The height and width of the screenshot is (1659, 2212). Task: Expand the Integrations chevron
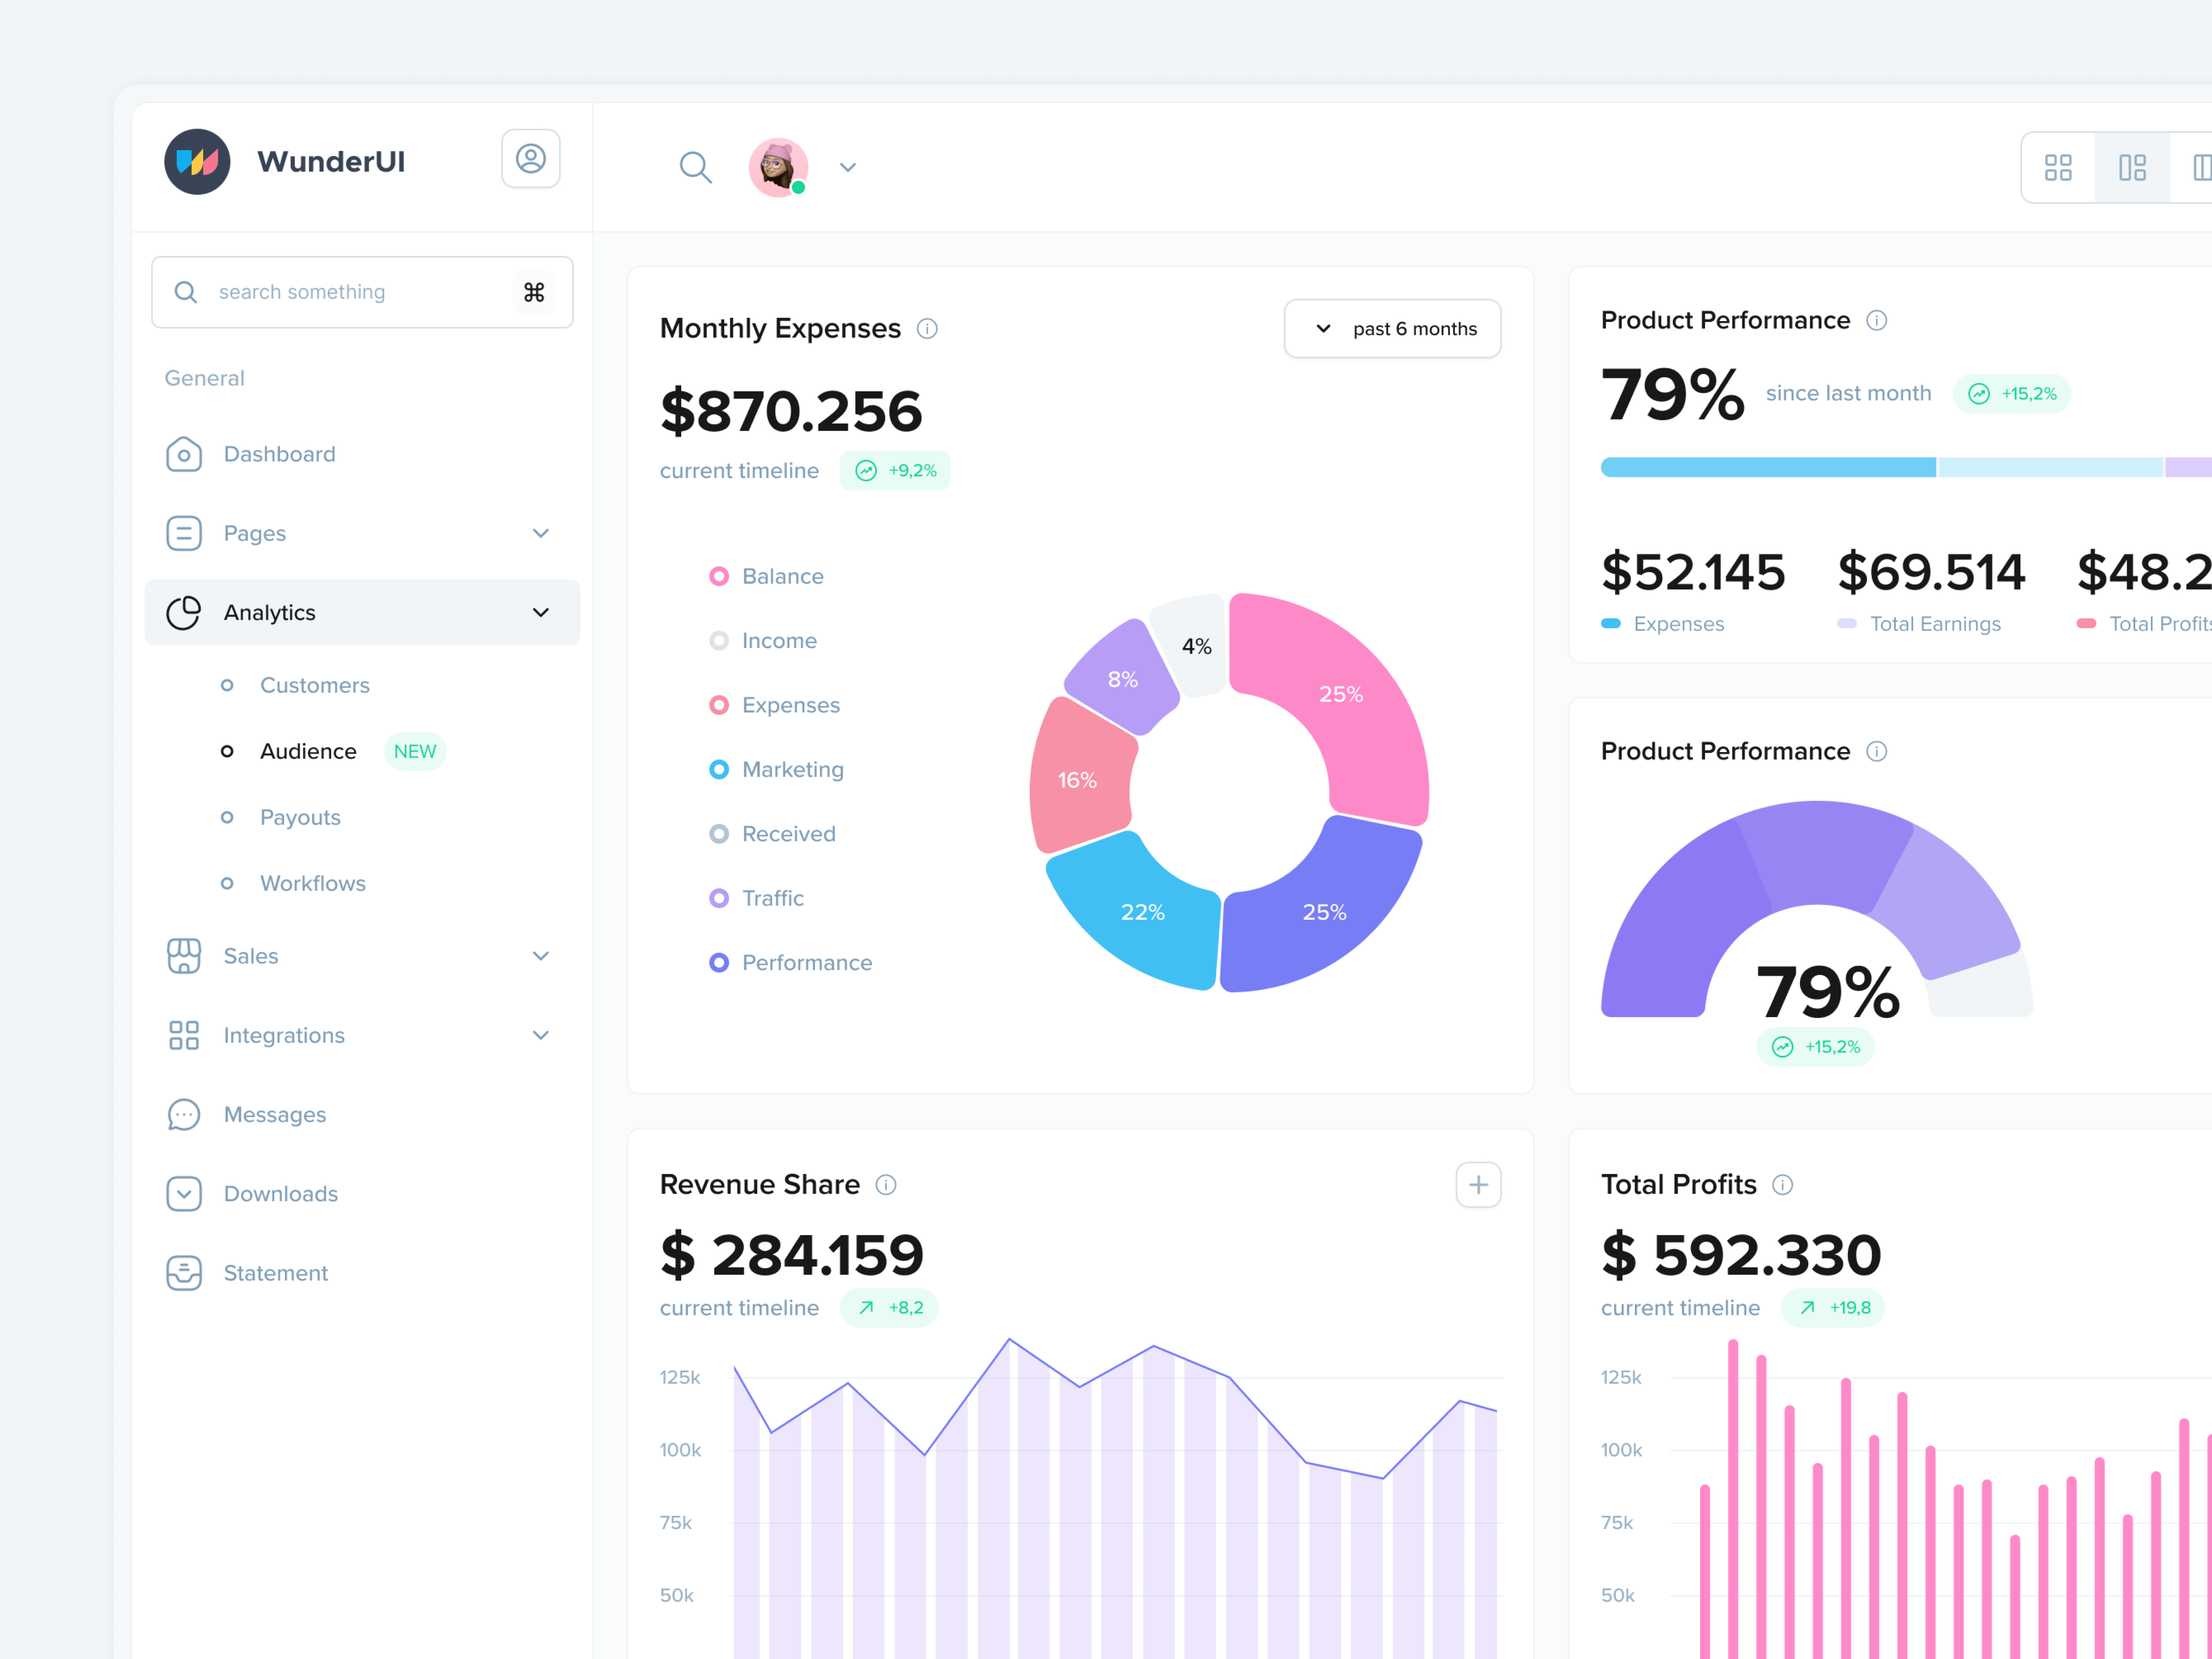click(541, 1035)
